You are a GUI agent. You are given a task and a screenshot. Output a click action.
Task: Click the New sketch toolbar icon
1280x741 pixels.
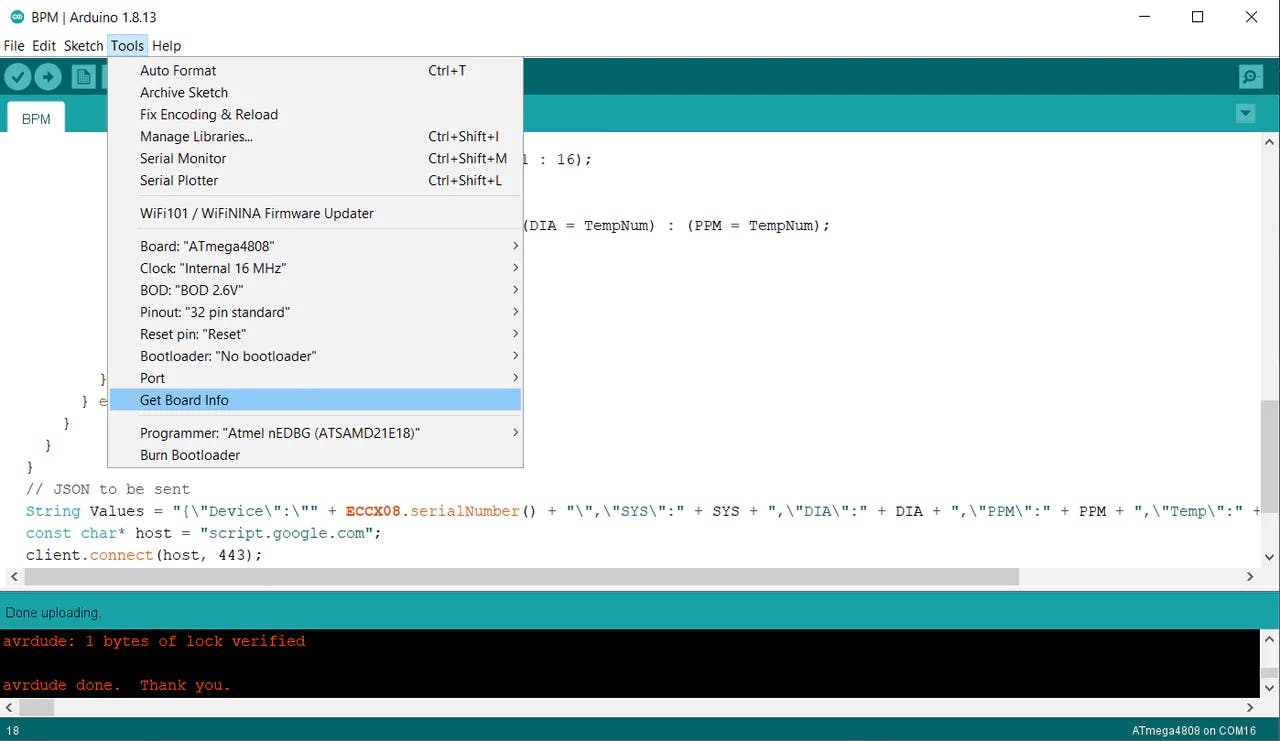(84, 77)
